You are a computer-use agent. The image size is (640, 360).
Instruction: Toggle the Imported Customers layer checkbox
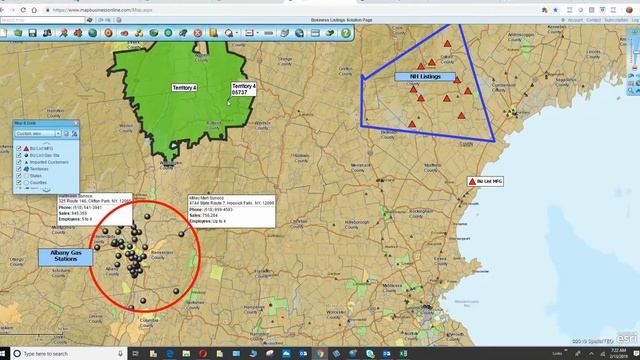[x=19, y=162]
